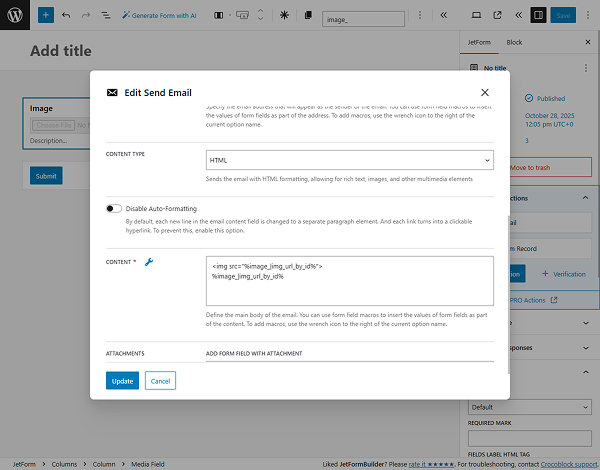Toggle the settings sidebar panel
Screen dimensions: 600x470
(x=538, y=15)
